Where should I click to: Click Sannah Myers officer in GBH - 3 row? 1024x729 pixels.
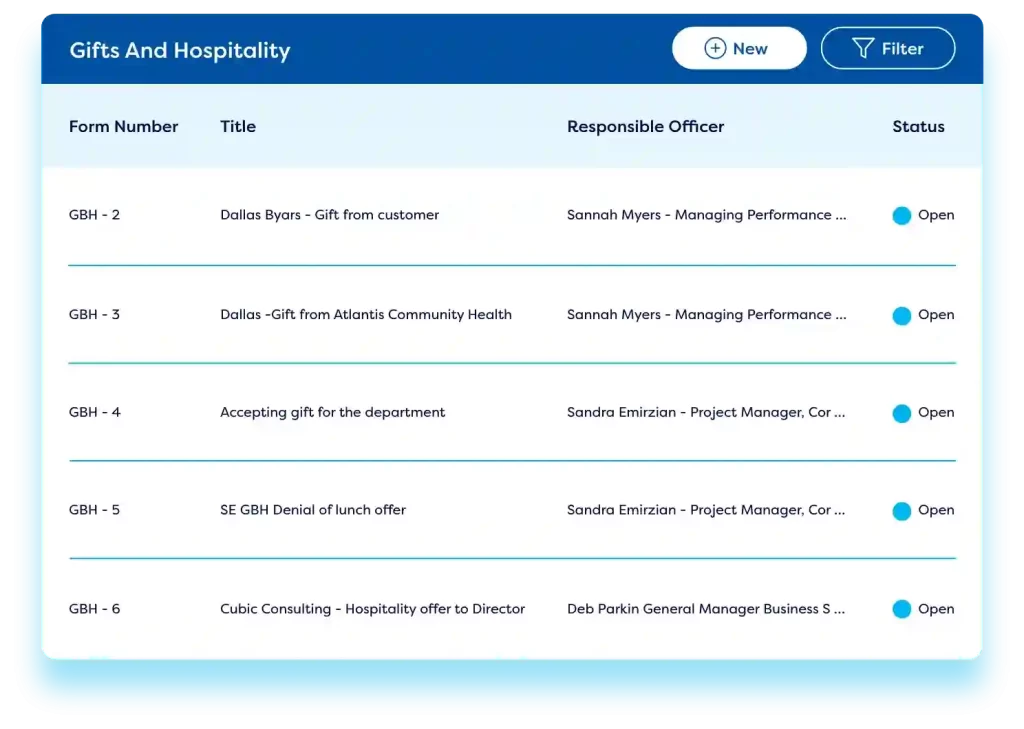pos(707,315)
